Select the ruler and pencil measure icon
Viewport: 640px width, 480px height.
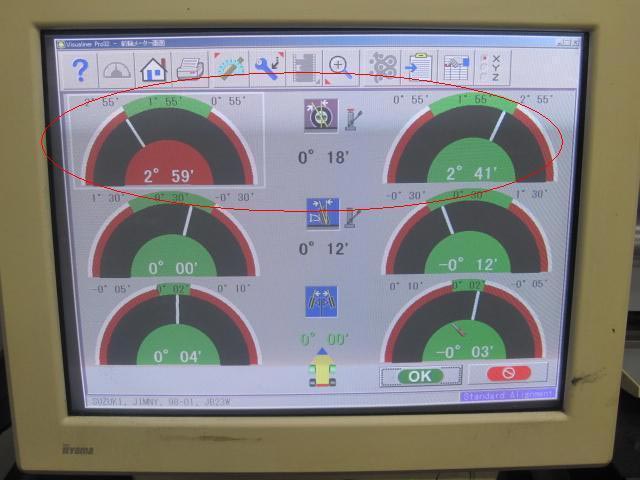click(230, 68)
